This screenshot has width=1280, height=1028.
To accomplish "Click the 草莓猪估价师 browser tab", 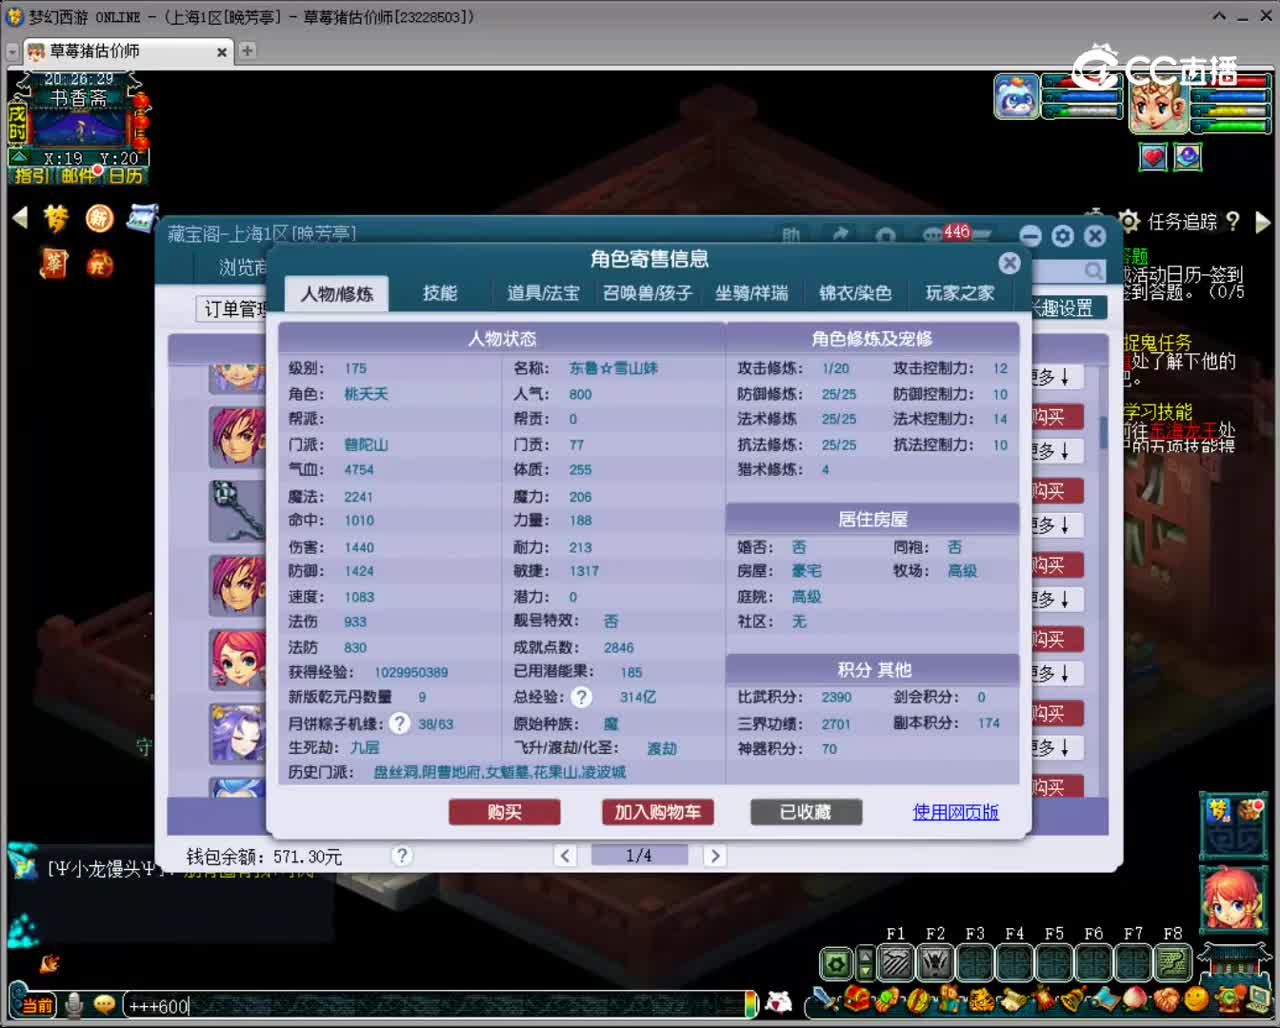I will coord(128,51).
